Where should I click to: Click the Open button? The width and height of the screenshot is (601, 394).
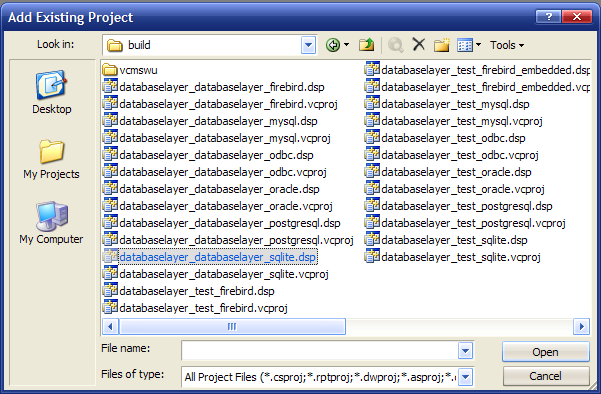click(x=545, y=352)
